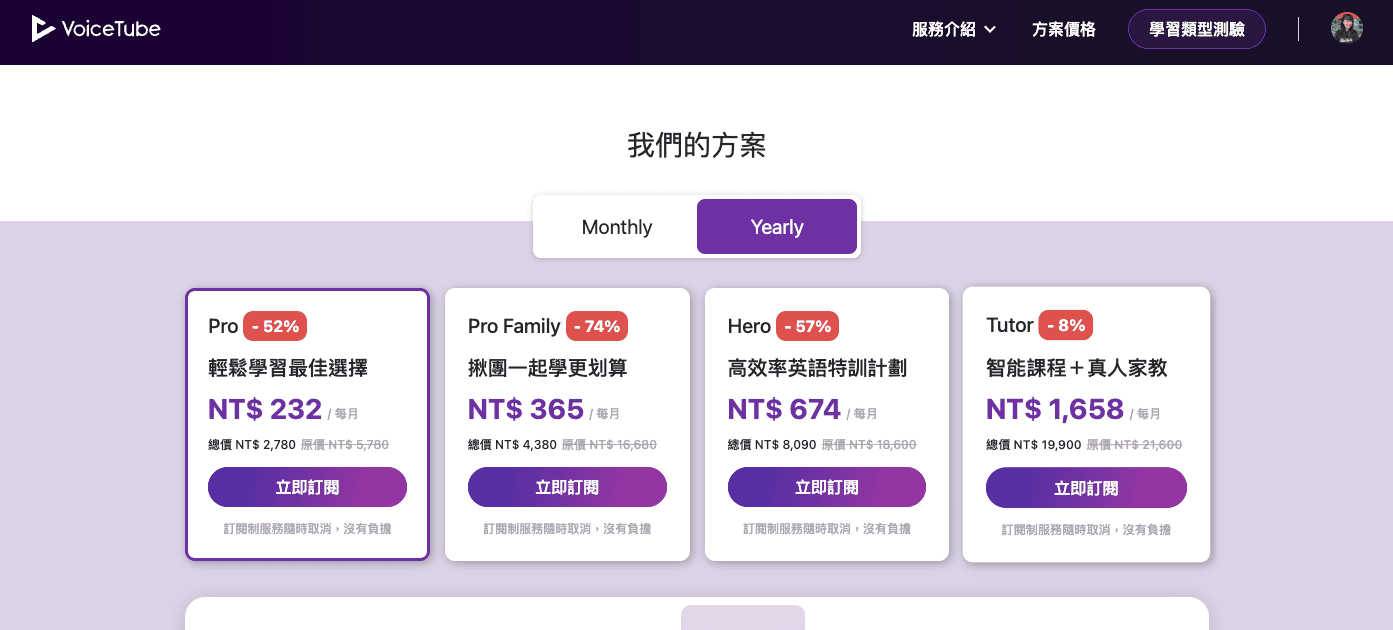Click the strikethrough 原價 NT$ 21,600 text
The image size is (1393, 630).
coord(1134,445)
